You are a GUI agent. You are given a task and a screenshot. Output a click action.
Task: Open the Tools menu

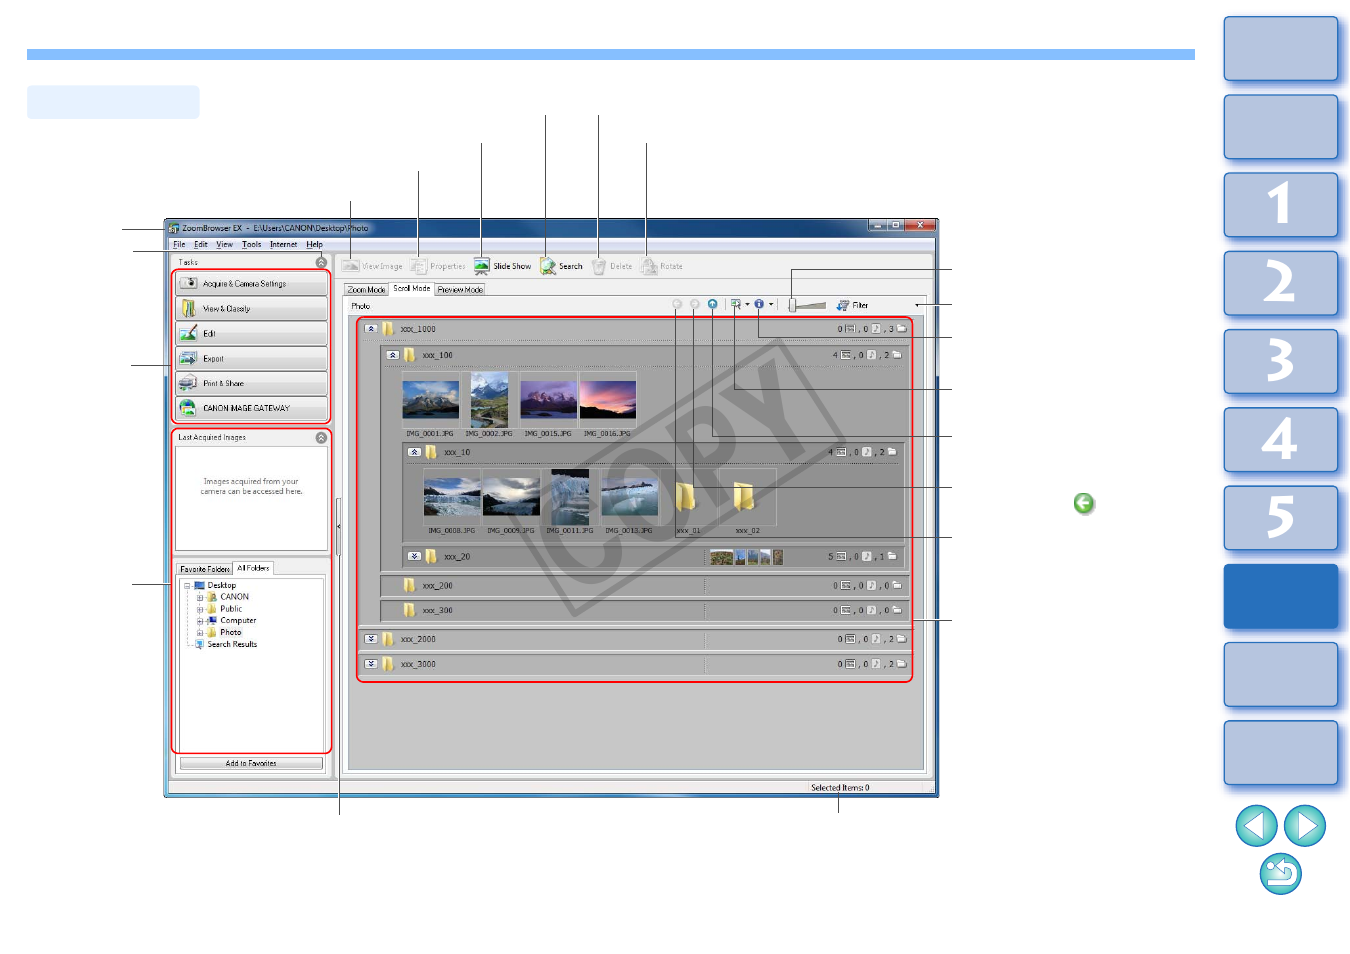[x=251, y=245]
